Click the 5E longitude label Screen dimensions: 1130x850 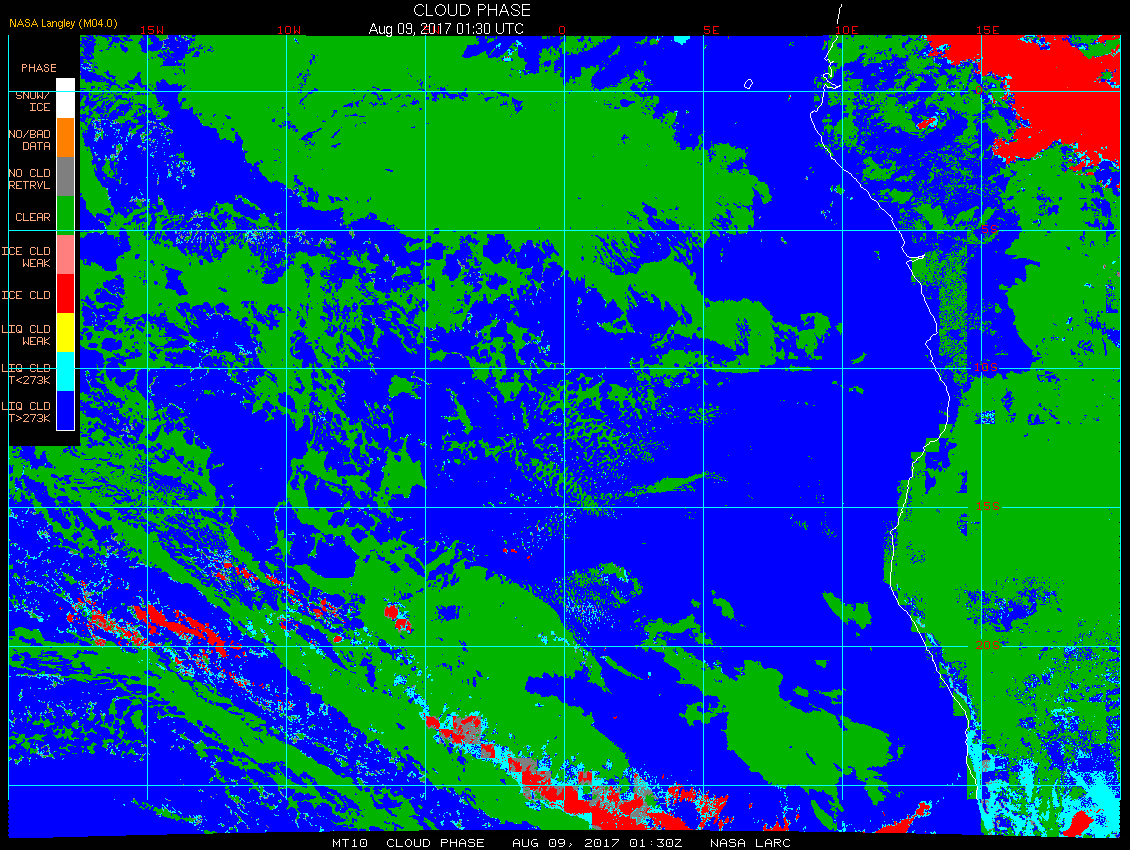pos(711,30)
